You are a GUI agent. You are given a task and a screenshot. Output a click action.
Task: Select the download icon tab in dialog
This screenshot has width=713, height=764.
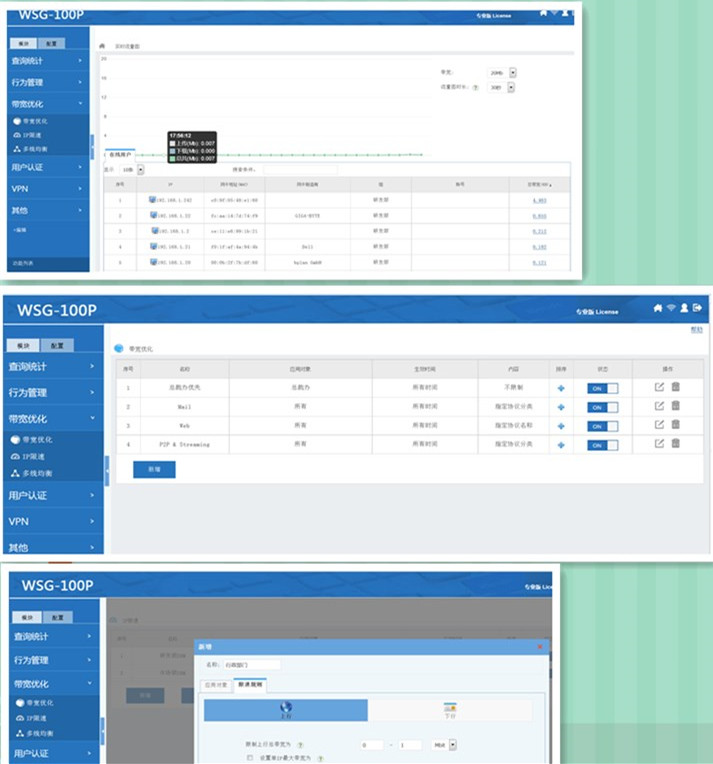450,709
